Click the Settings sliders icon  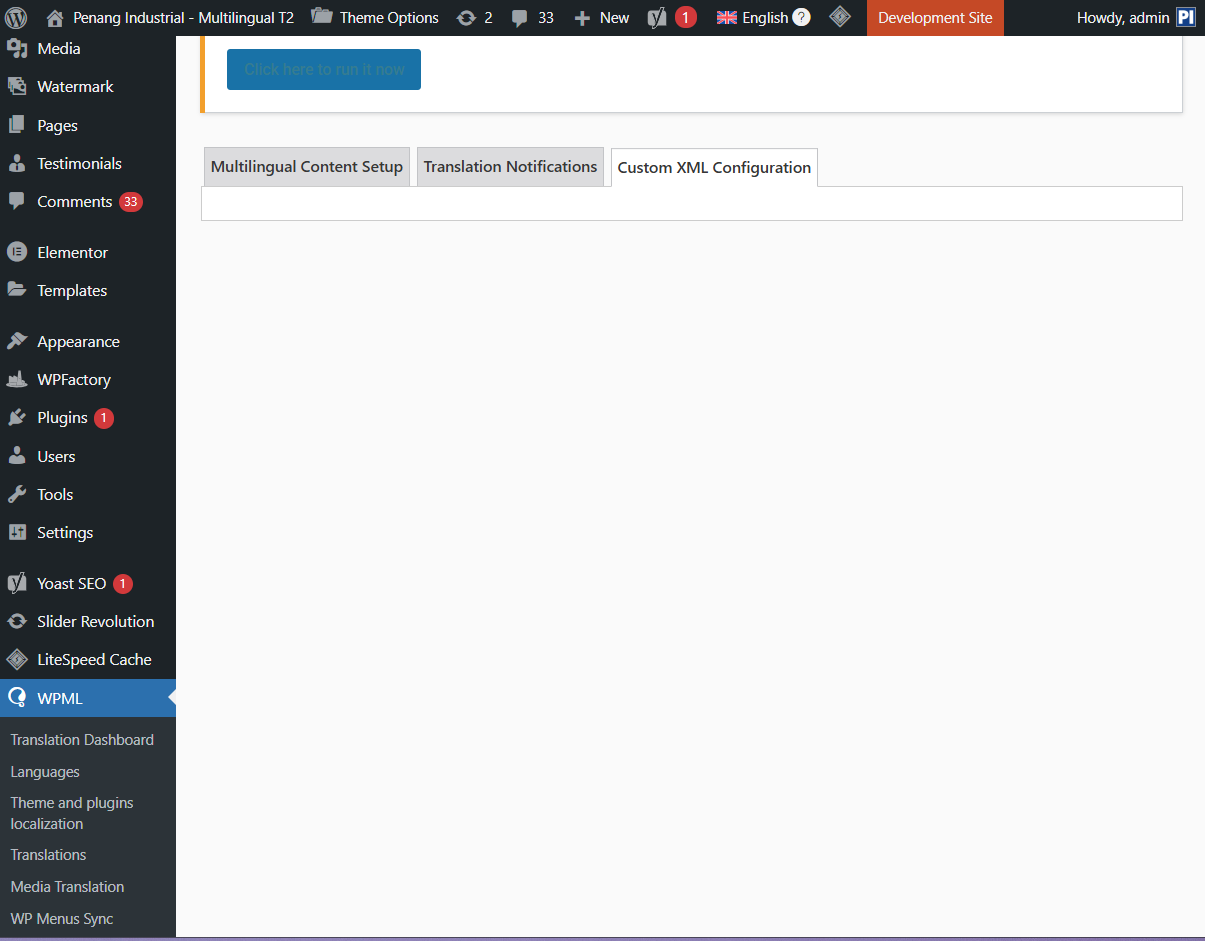click(17, 532)
